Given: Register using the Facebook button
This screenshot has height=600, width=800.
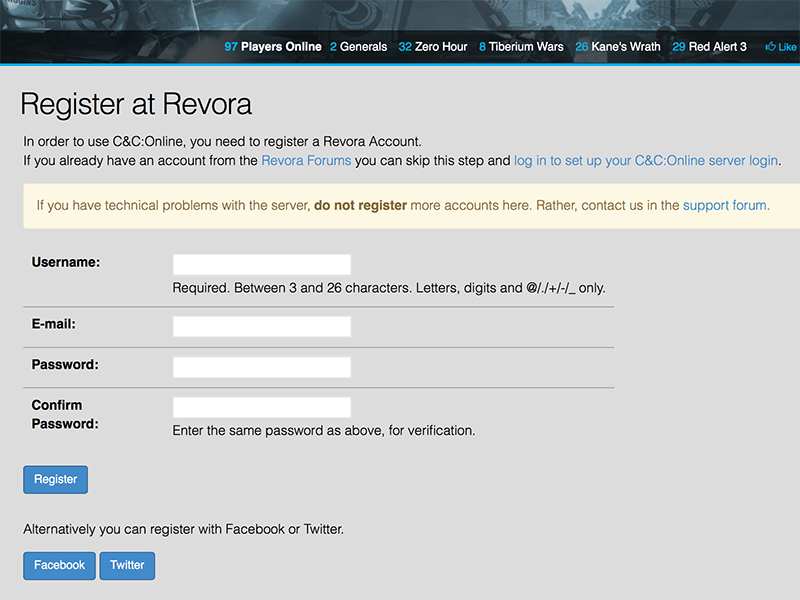Looking at the screenshot, I should tap(59, 565).
